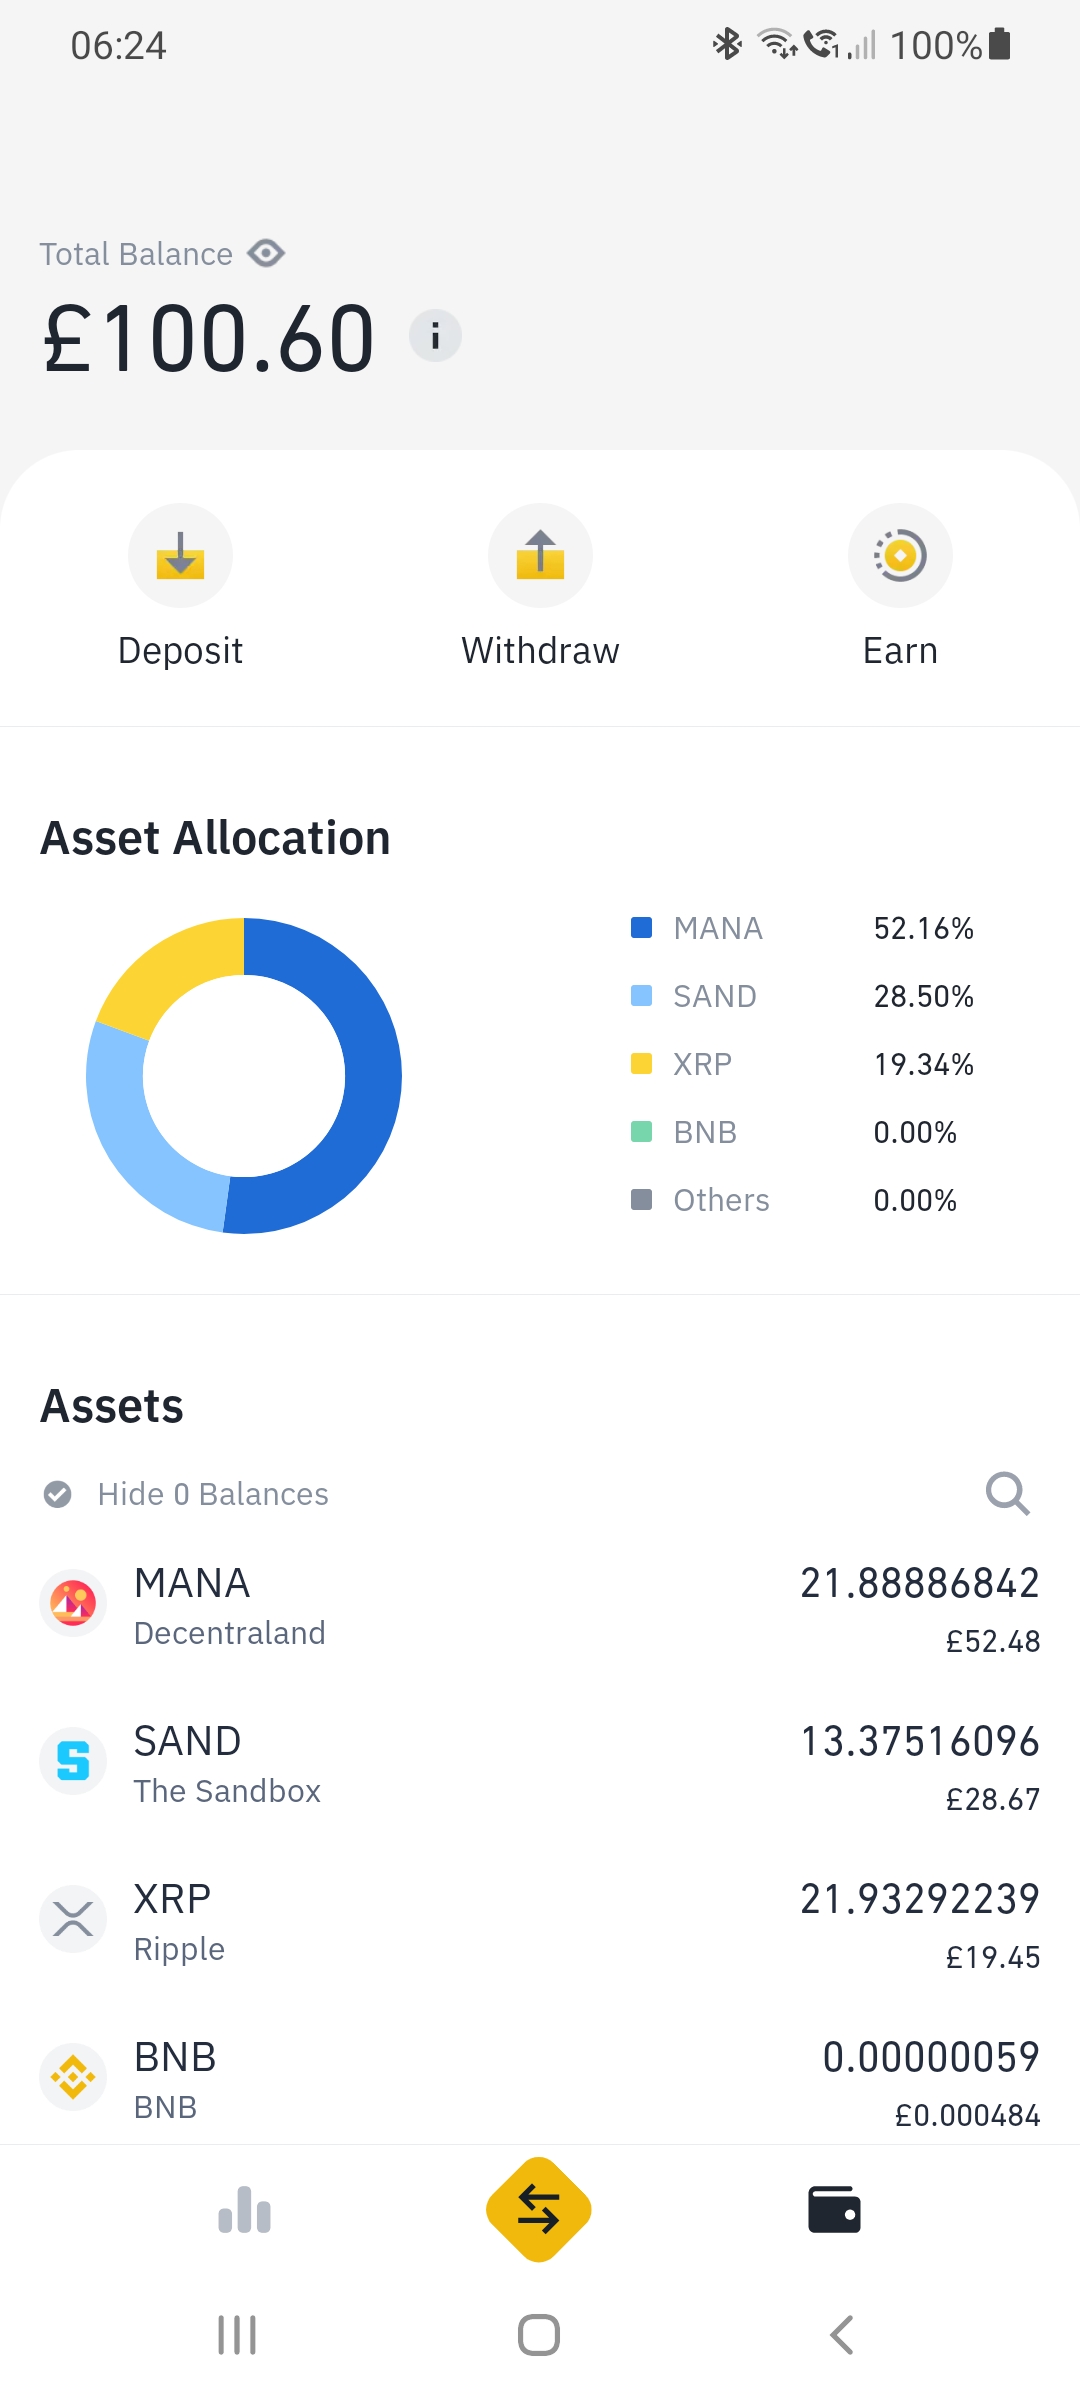
Task: Tap the XRP Ripple coin icon
Action: tap(73, 1919)
